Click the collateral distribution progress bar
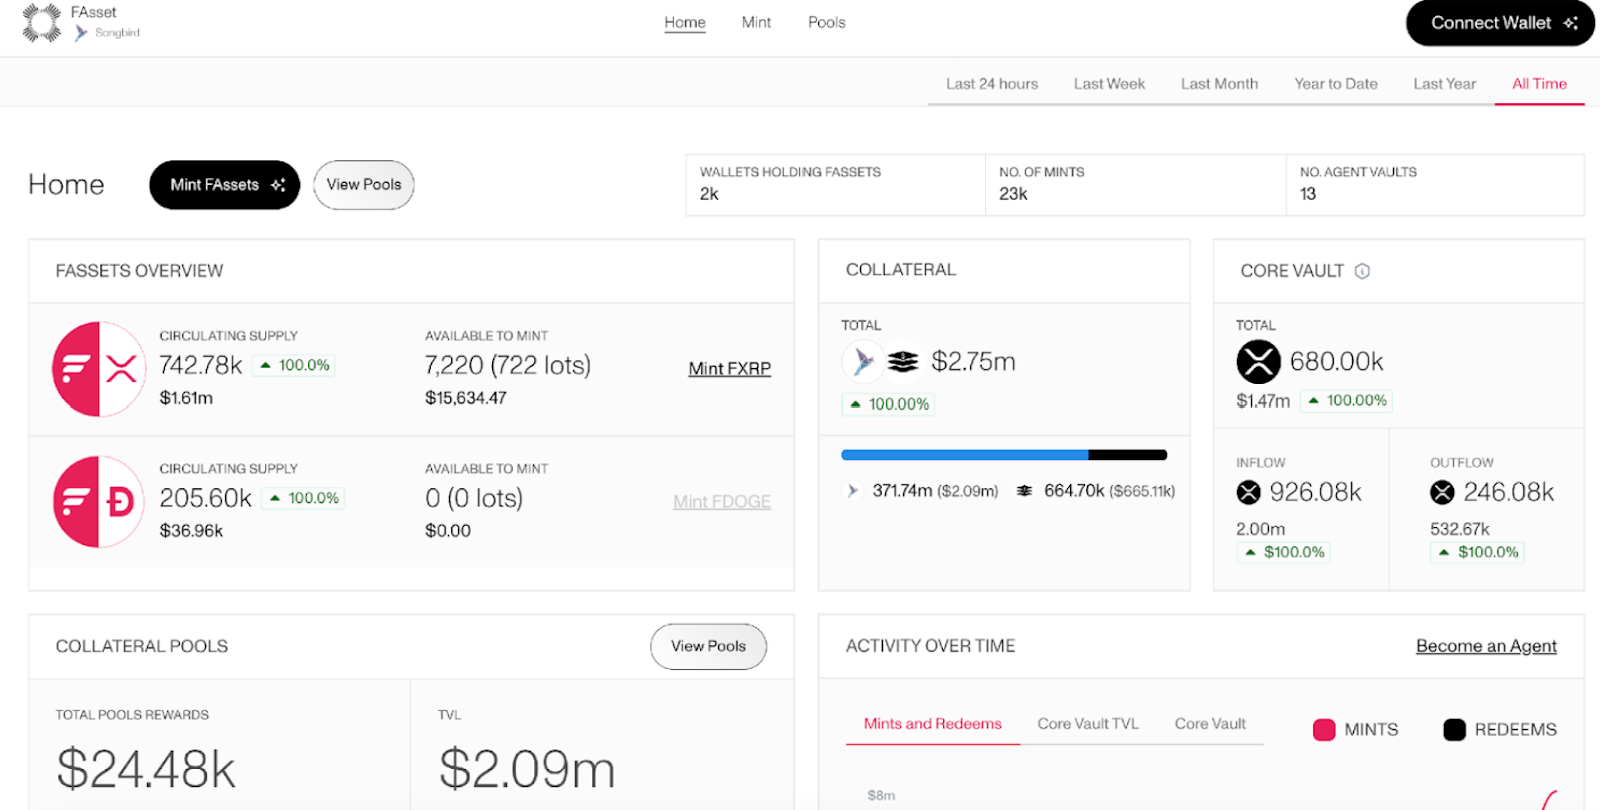Image resolution: width=1600 pixels, height=810 pixels. [1004, 455]
